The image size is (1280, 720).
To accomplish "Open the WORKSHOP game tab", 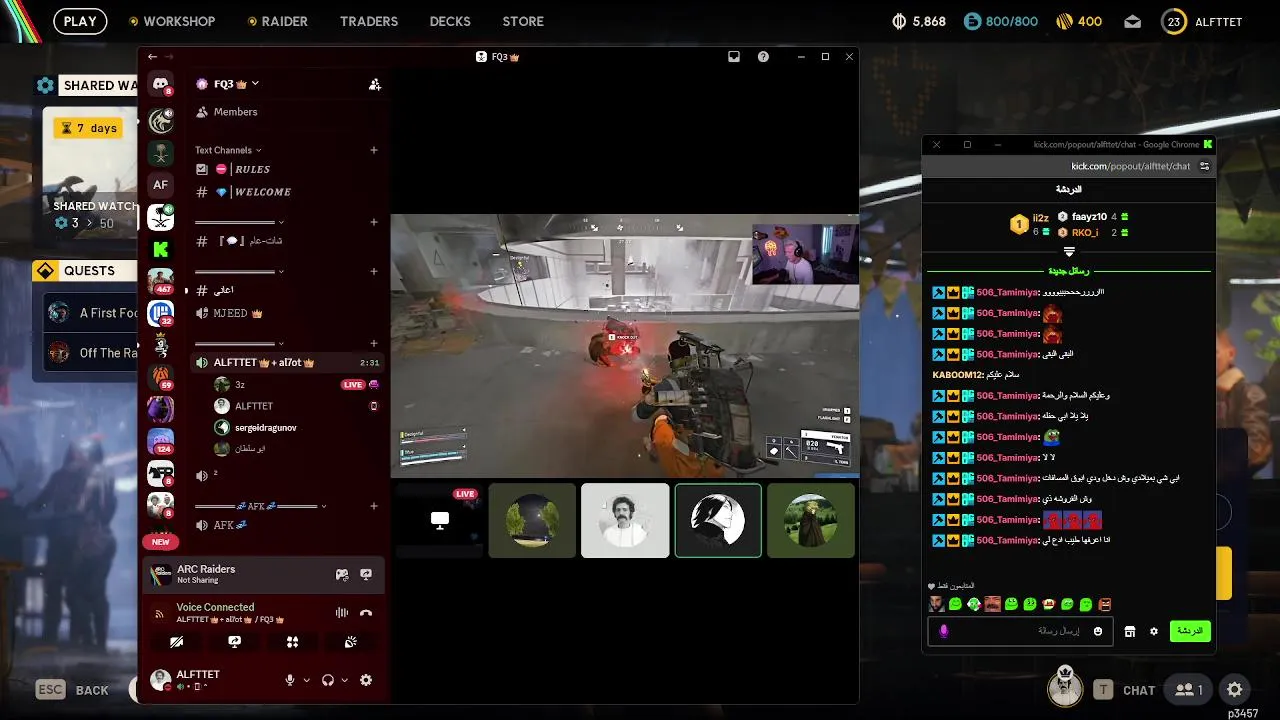I will [172, 21].
